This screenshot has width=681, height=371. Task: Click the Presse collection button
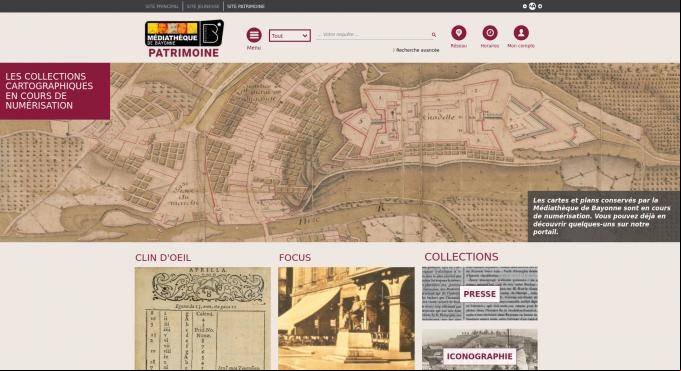pos(479,294)
